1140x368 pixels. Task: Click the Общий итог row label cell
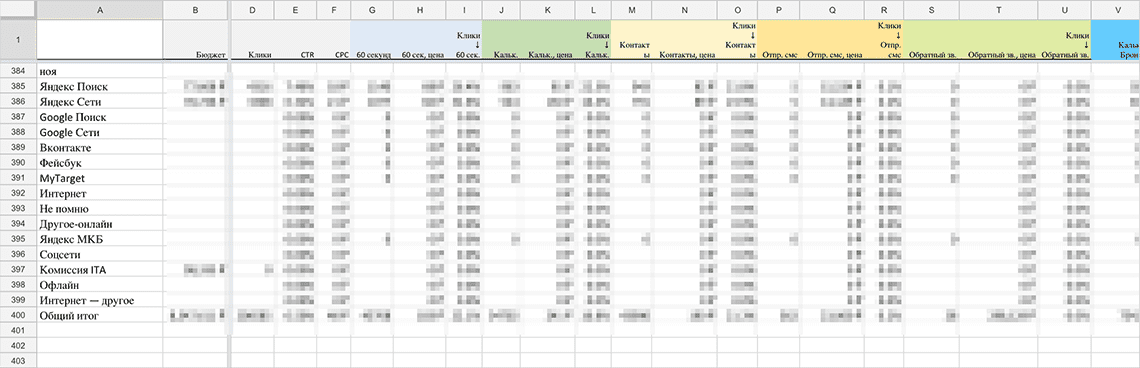(x=100, y=316)
